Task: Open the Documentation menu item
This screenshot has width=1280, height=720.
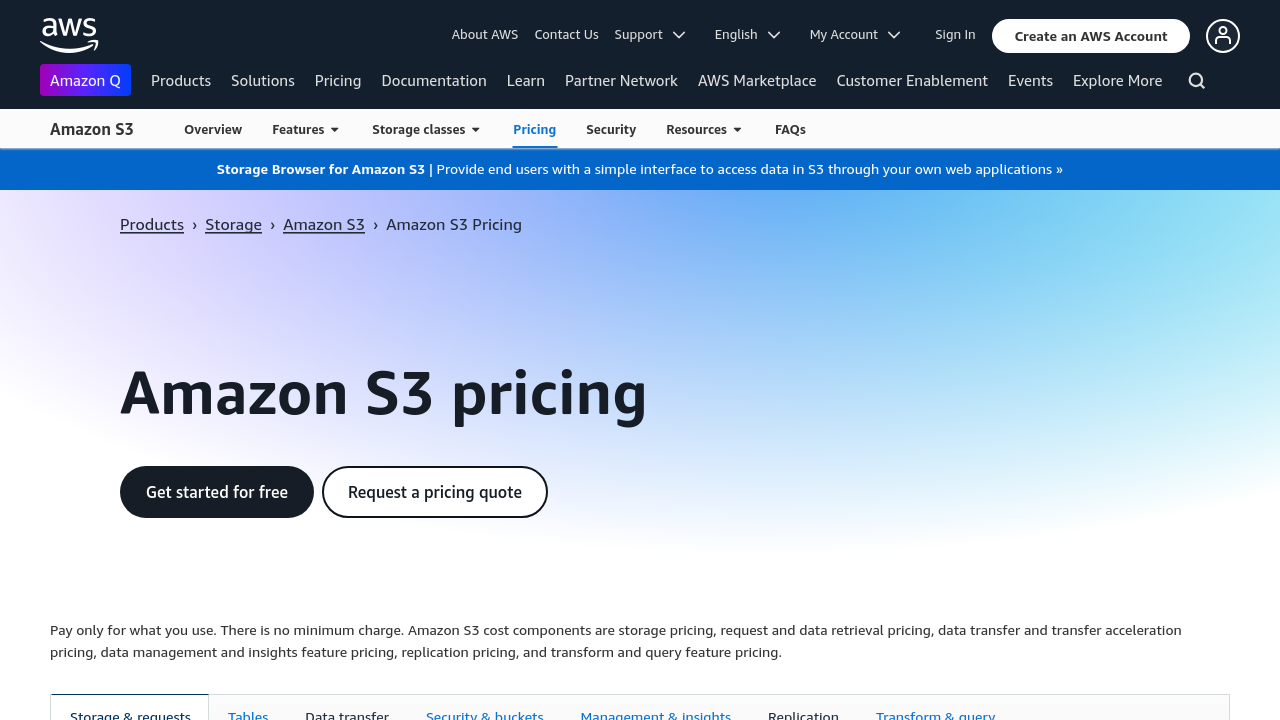Action: coord(434,81)
